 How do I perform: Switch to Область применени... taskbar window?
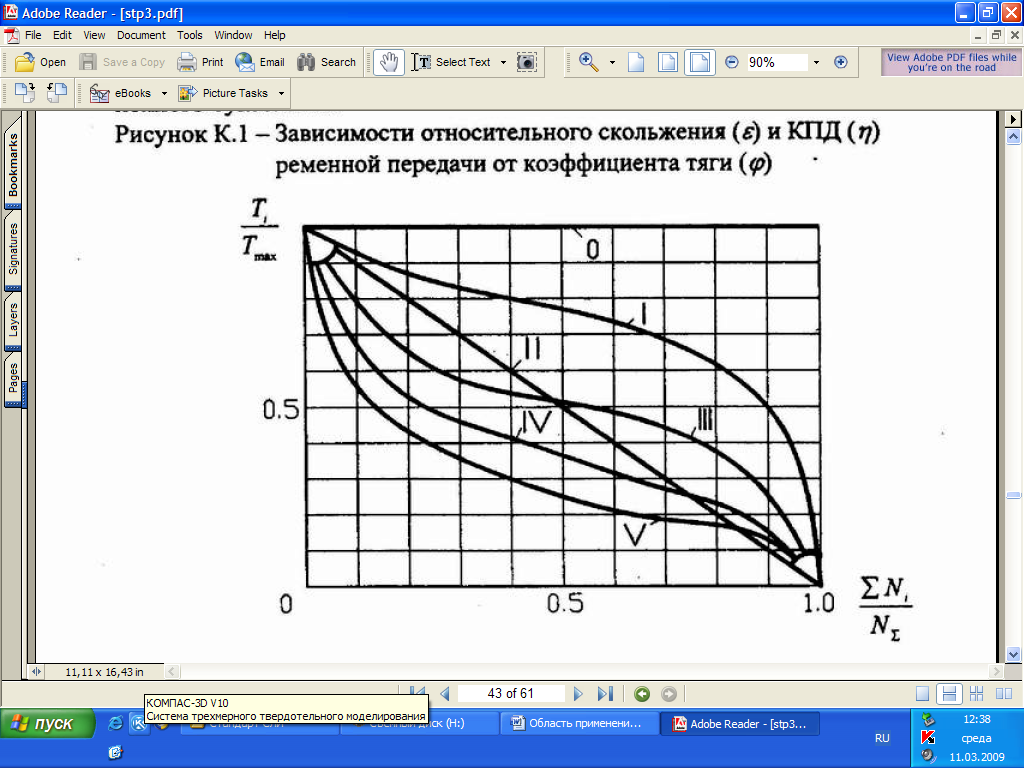pyautogui.click(x=578, y=724)
